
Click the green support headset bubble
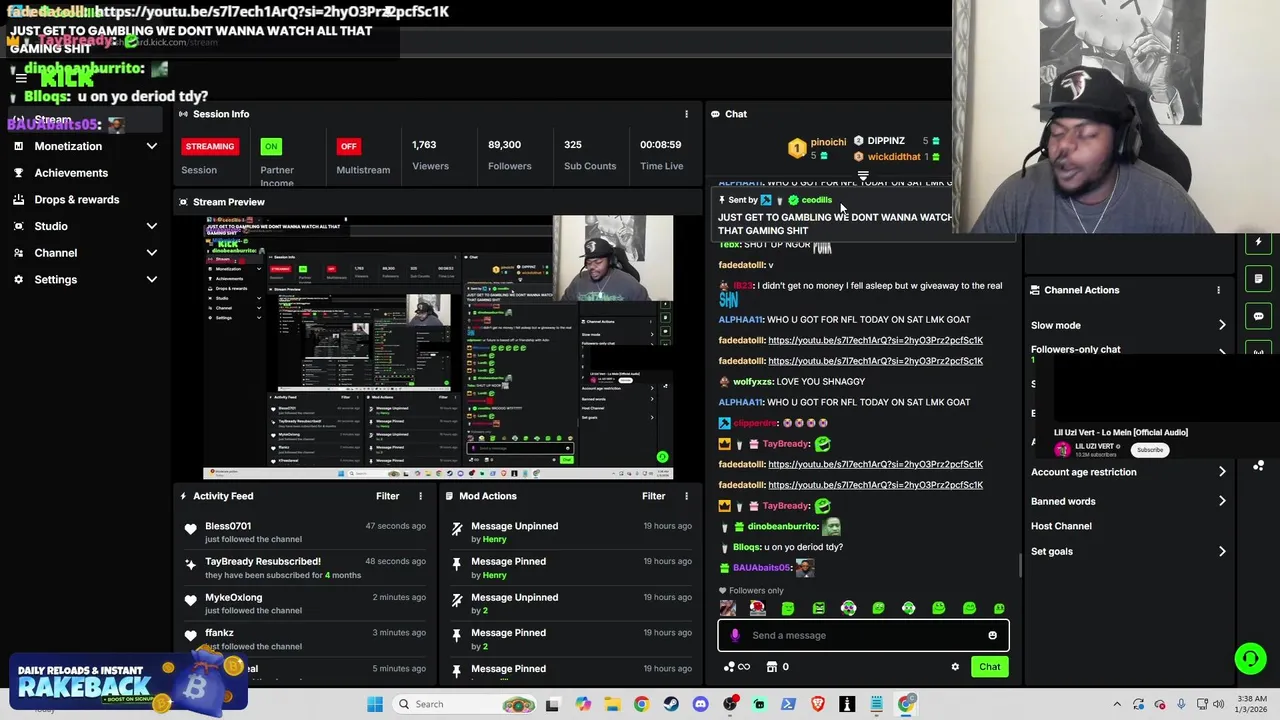pyautogui.click(x=1249, y=658)
